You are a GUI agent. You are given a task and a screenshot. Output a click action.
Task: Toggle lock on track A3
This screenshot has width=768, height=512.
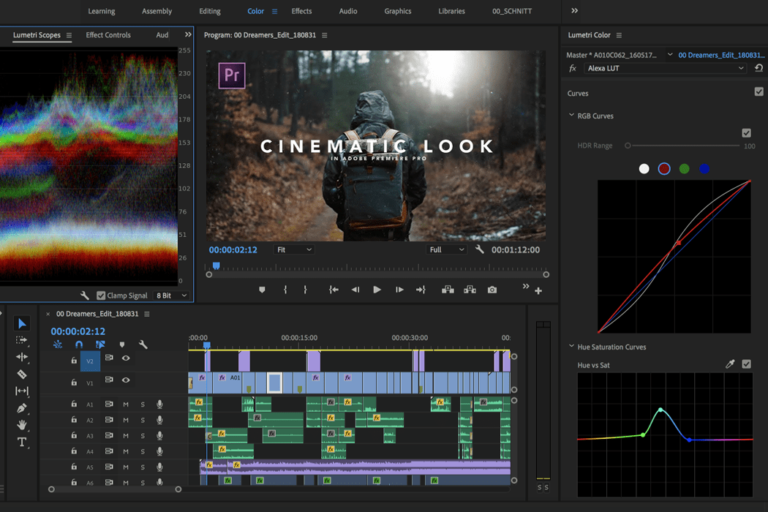[x=74, y=435]
